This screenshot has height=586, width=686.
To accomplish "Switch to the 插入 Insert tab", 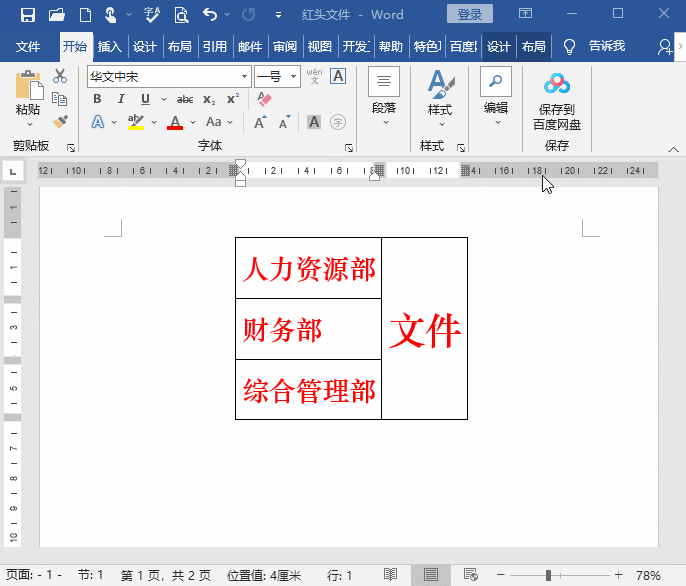I will pyautogui.click(x=109, y=46).
